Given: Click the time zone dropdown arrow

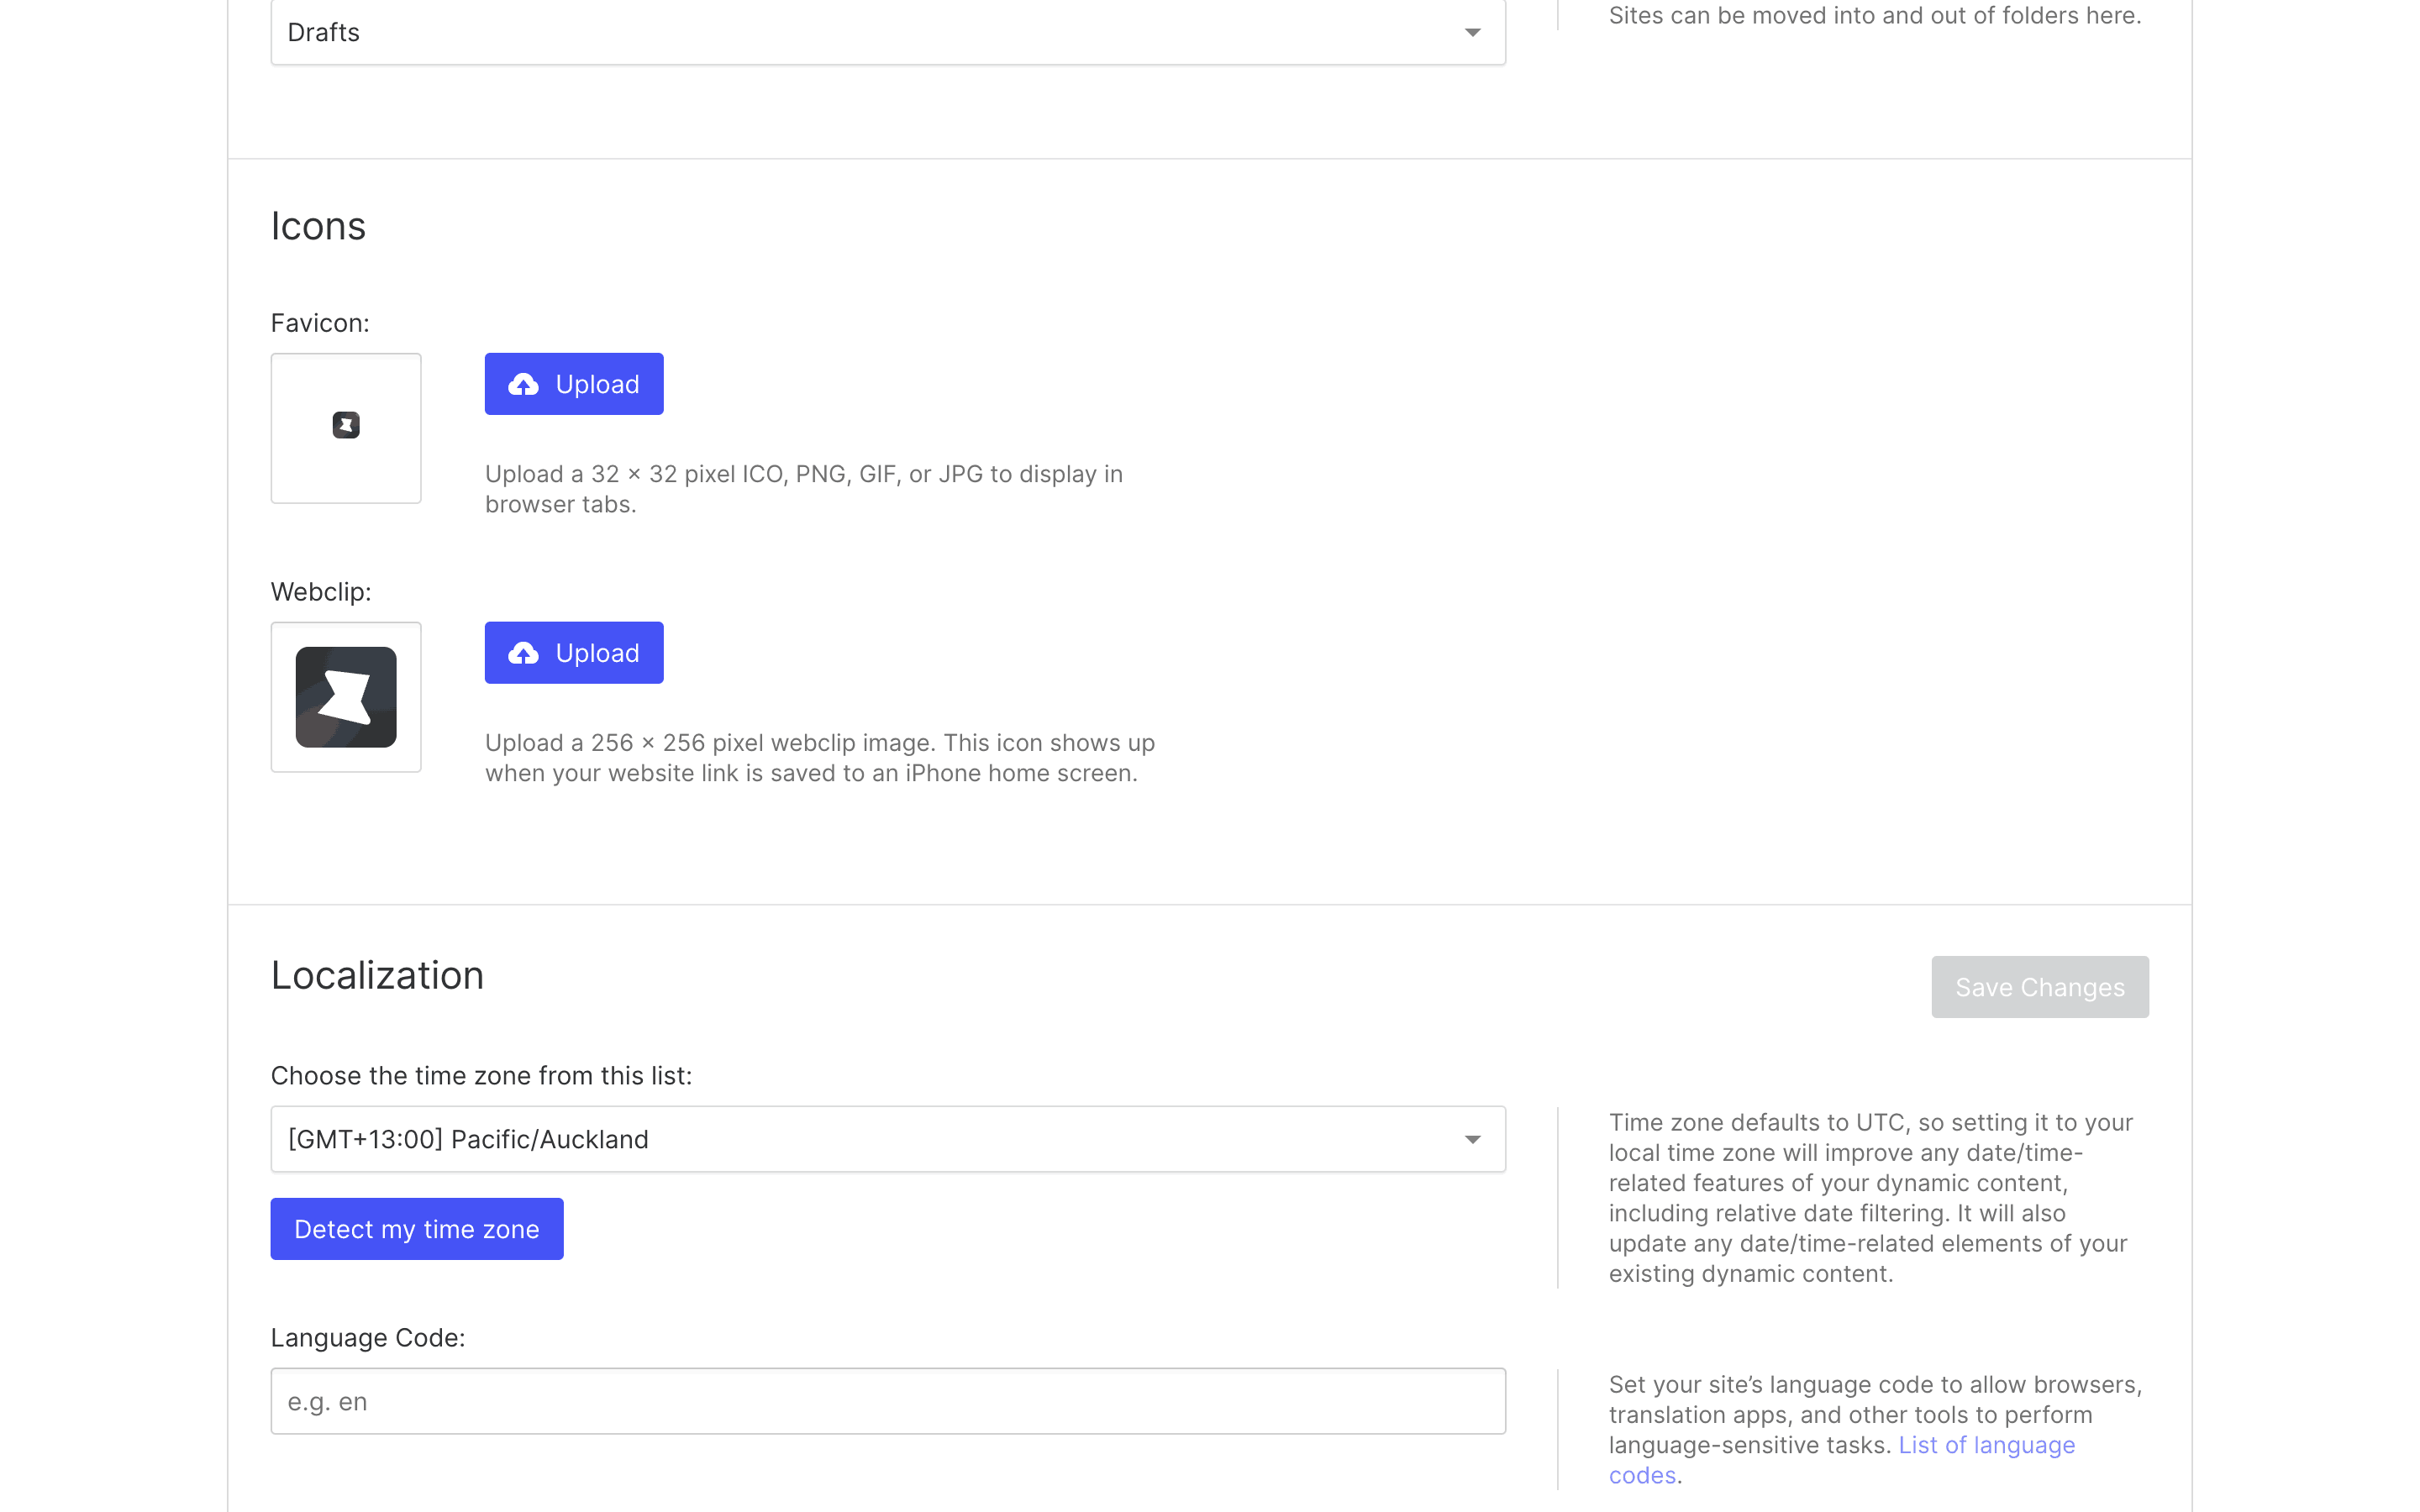Looking at the screenshot, I should point(1473,1140).
